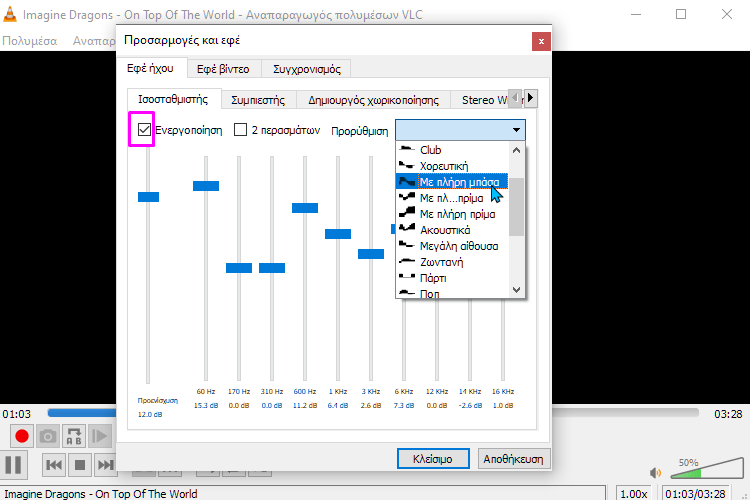This screenshot has height=500, width=750.
Task: Skip to previous track
Action: click(x=54, y=465)
